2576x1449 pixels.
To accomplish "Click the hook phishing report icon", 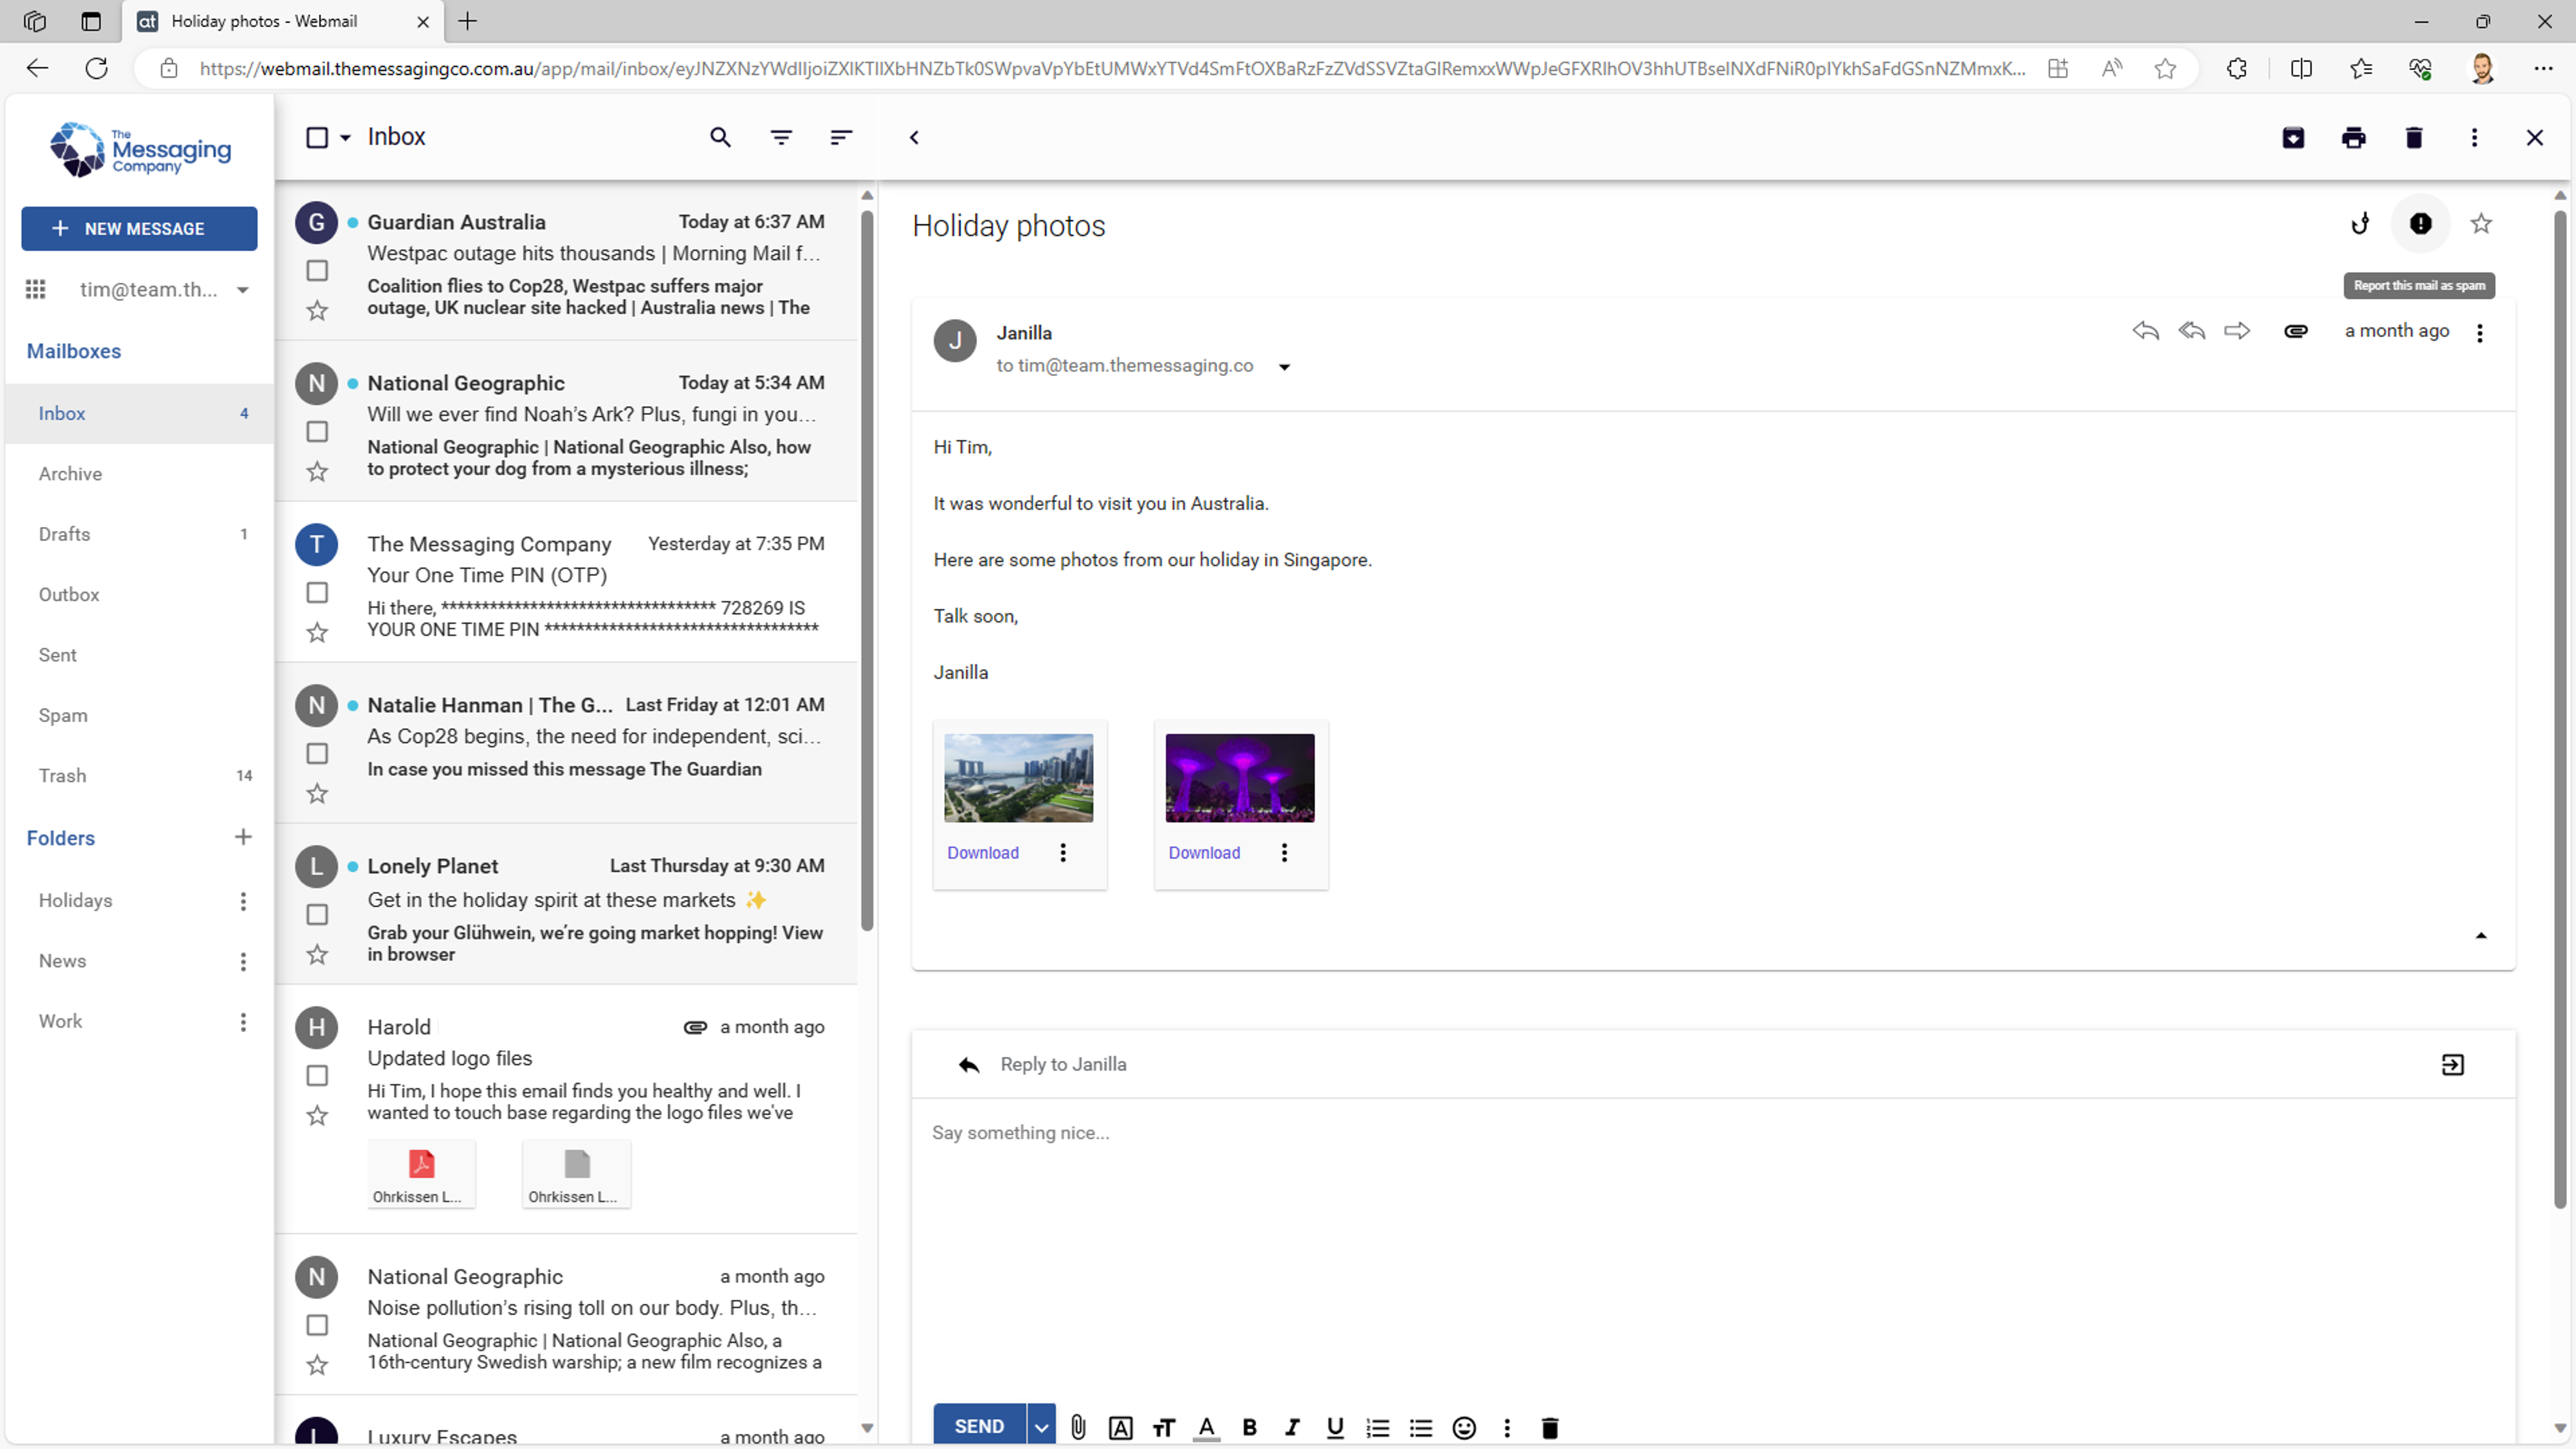I will pyautogui.click(x=2360, y=224).
